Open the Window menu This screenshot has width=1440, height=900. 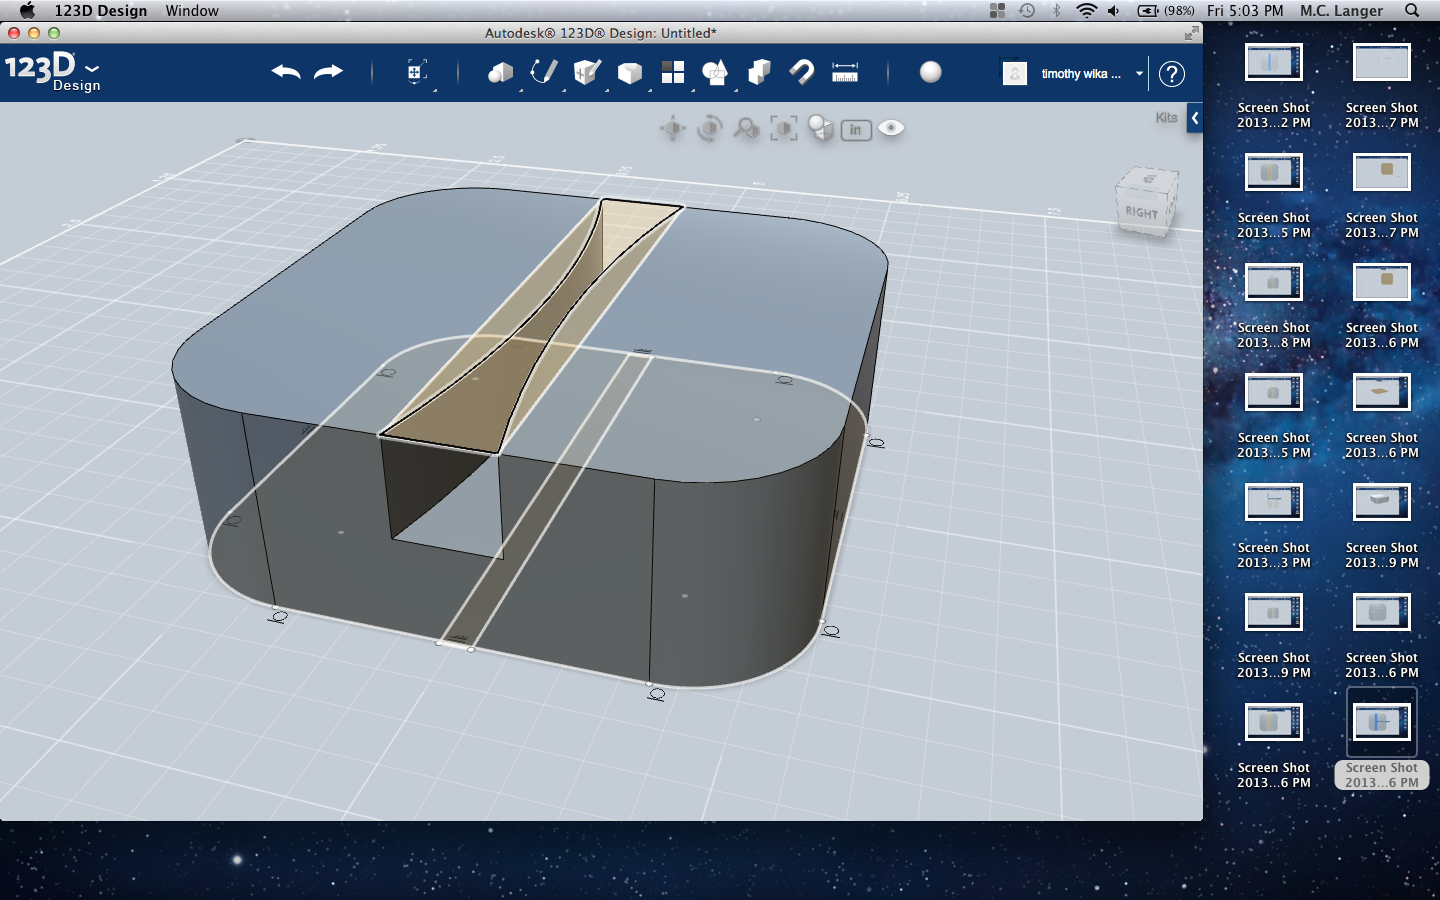pos(192,10)
